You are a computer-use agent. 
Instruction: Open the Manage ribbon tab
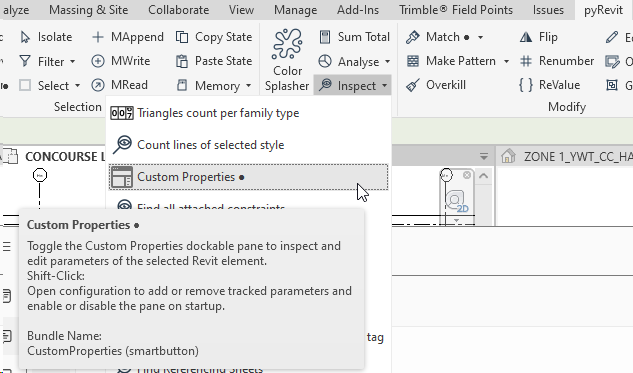(x=296, y=10)
